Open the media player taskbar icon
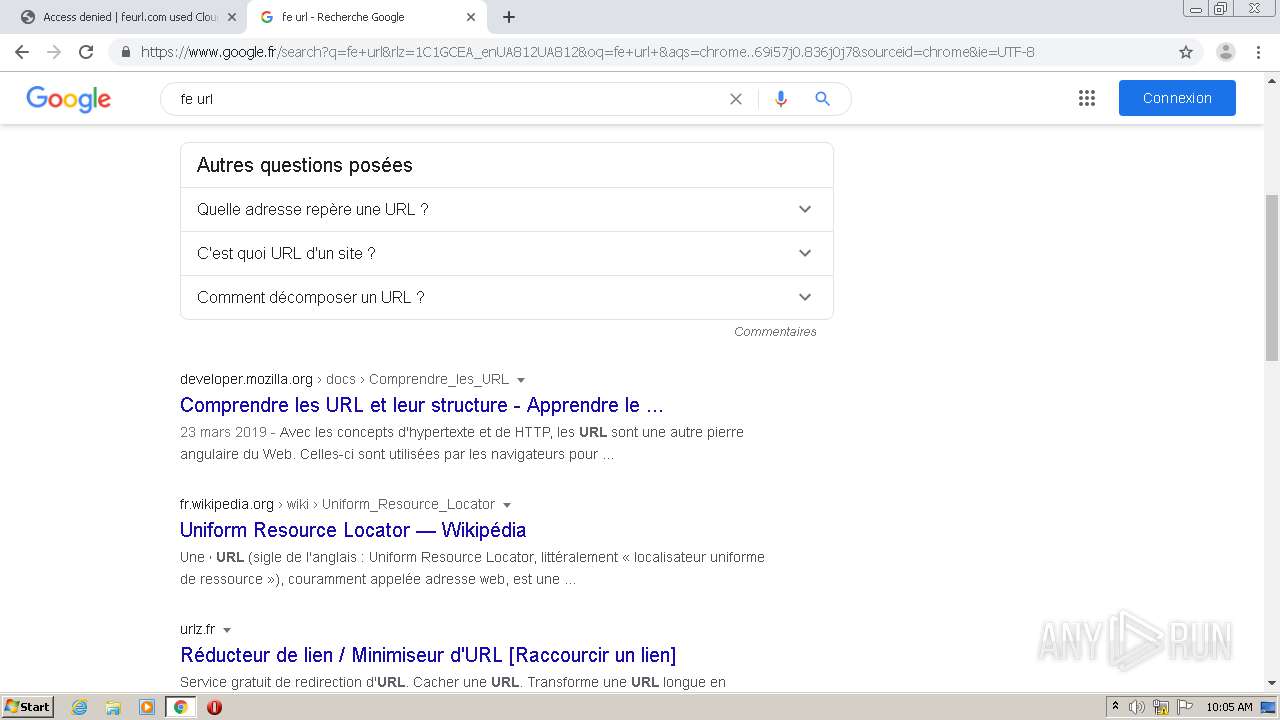1280x720 pixels. click(147, 707)
